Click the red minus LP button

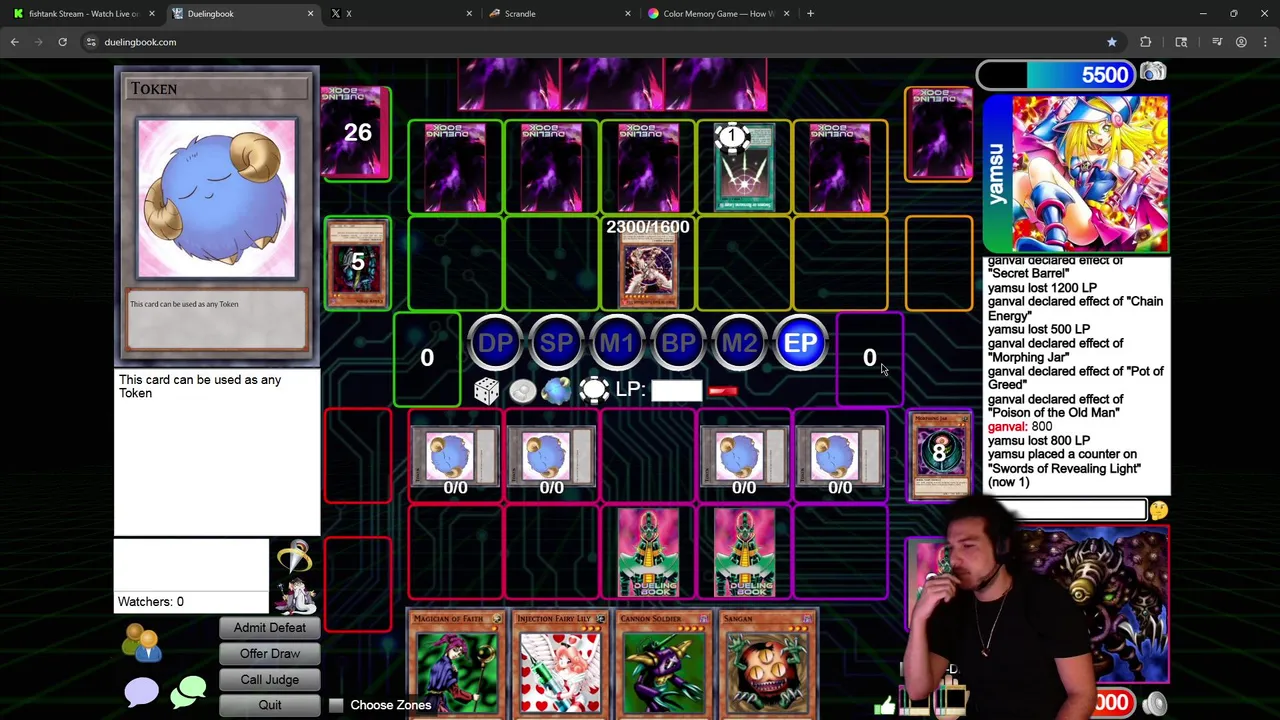[722, 391]
